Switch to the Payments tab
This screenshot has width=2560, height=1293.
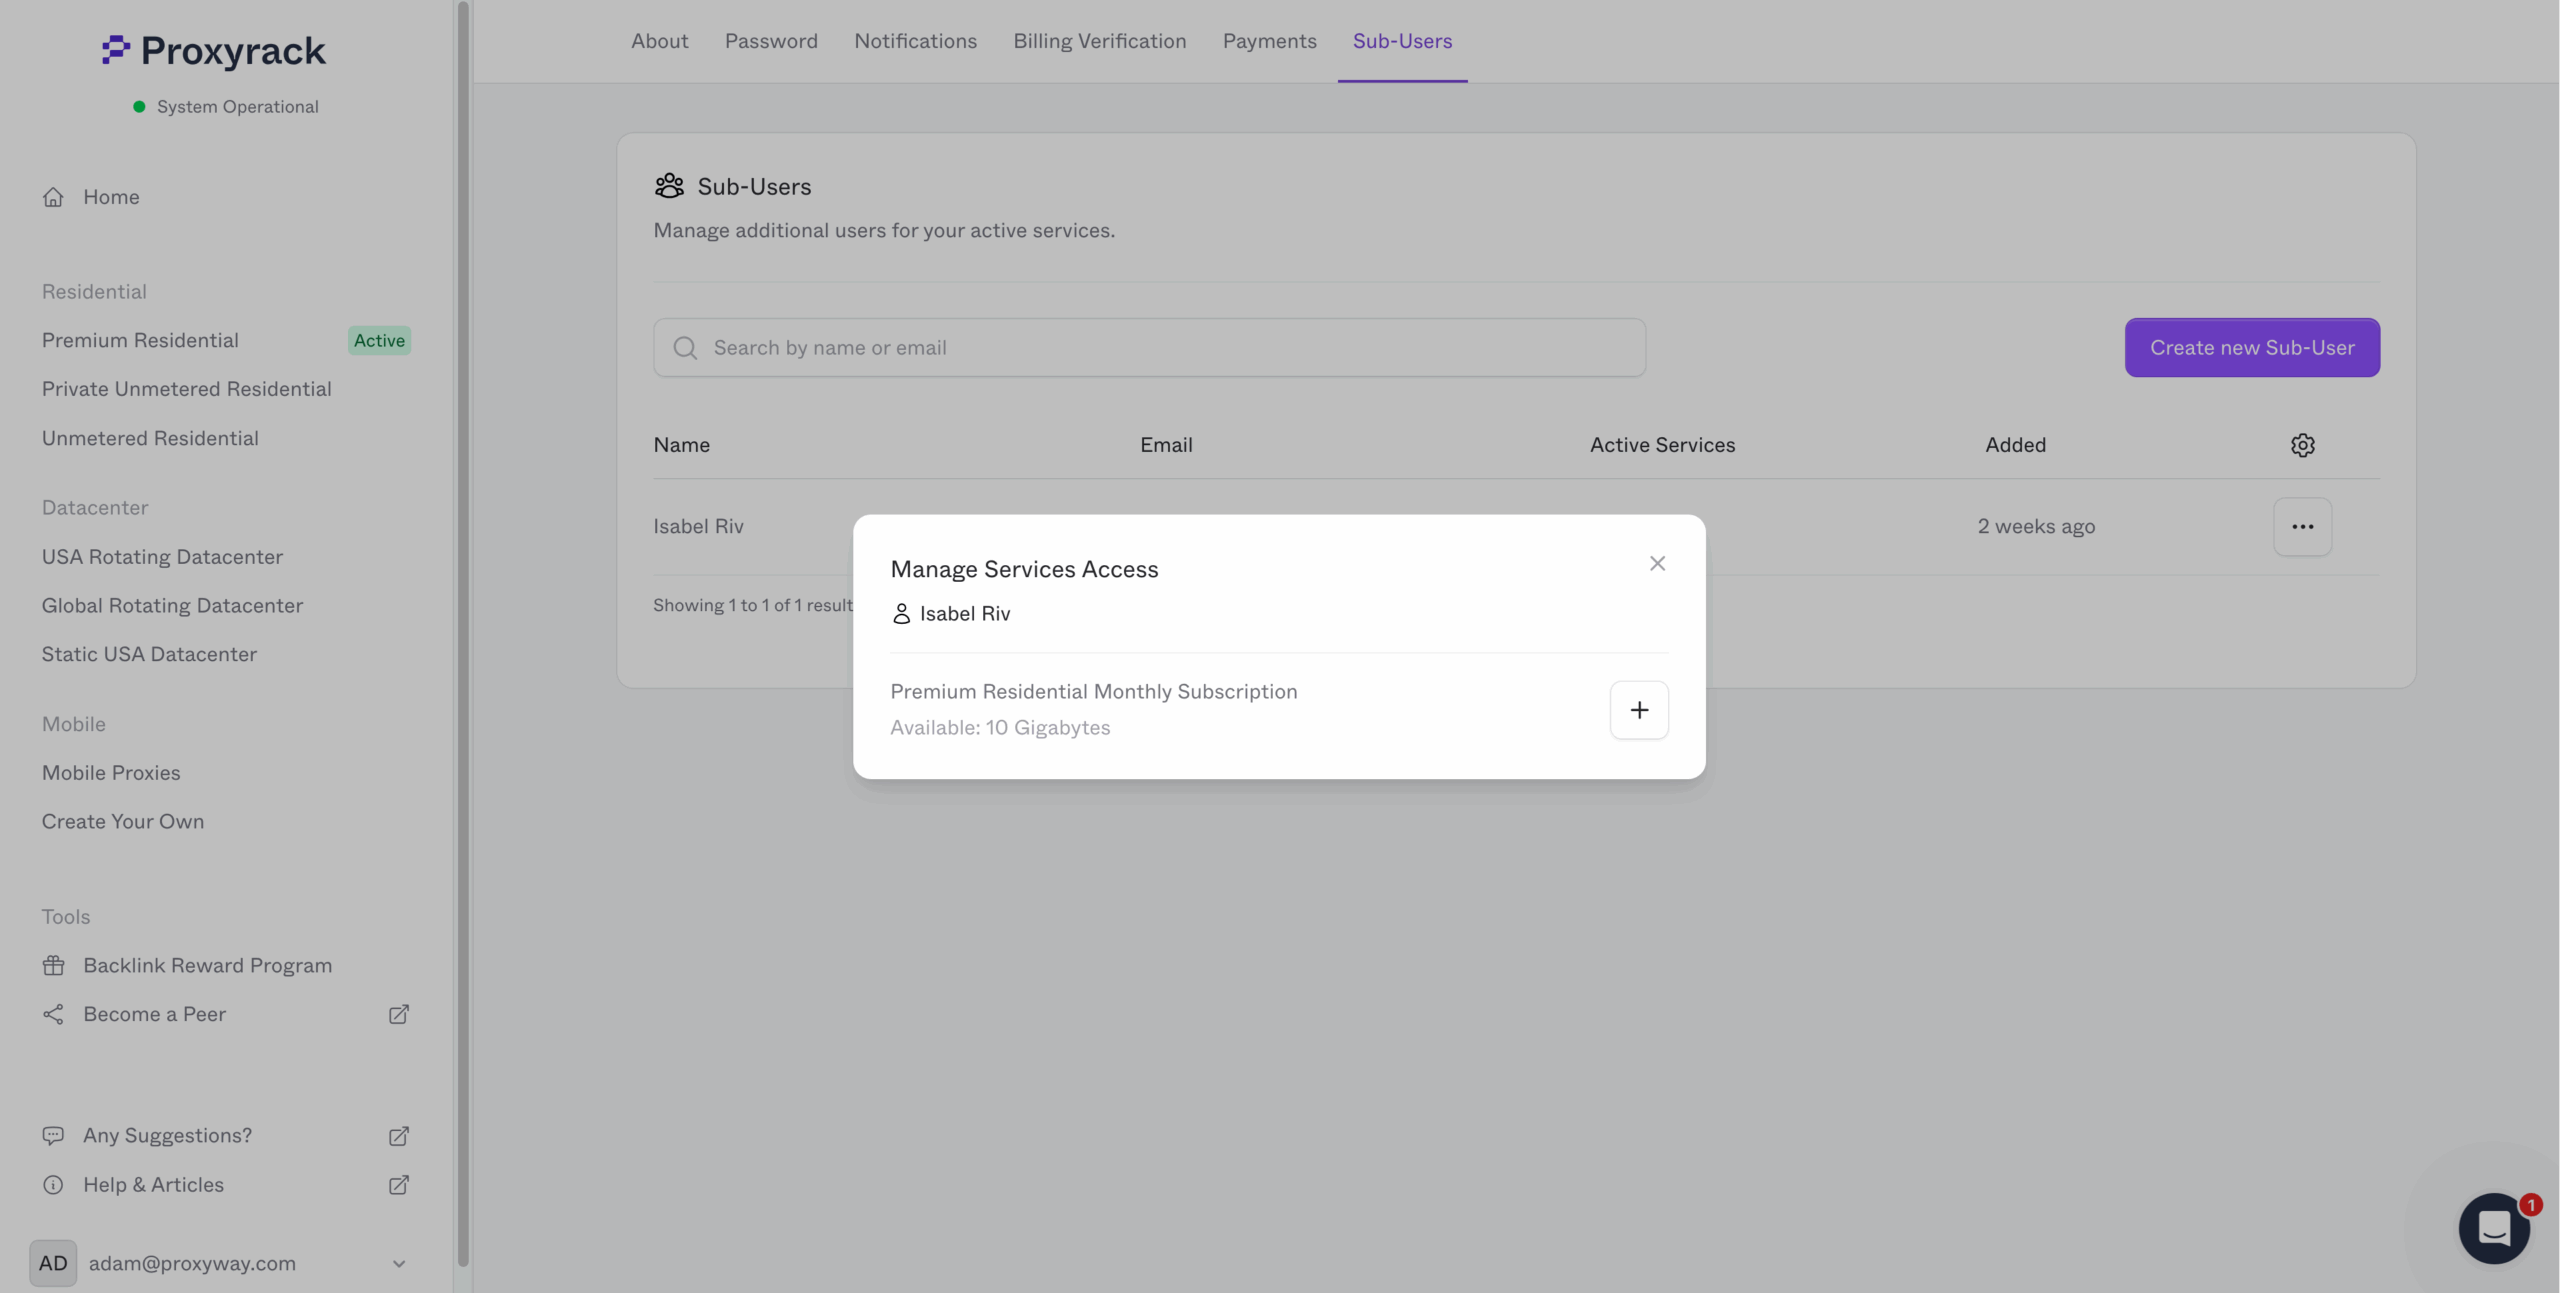[1269, 41]
